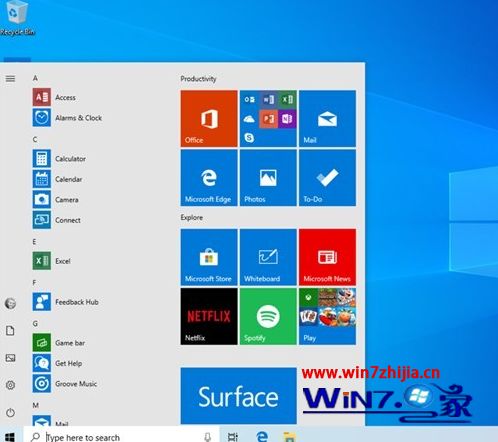Open the Photos tile
The width and height of the screenshot is (498, 442).
[x=268, y=178]
